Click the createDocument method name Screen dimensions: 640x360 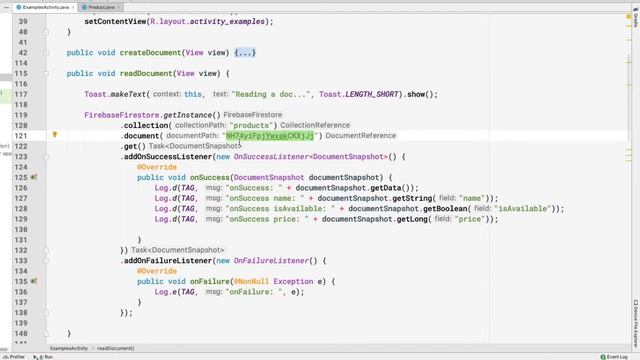(x=150, y=53)
